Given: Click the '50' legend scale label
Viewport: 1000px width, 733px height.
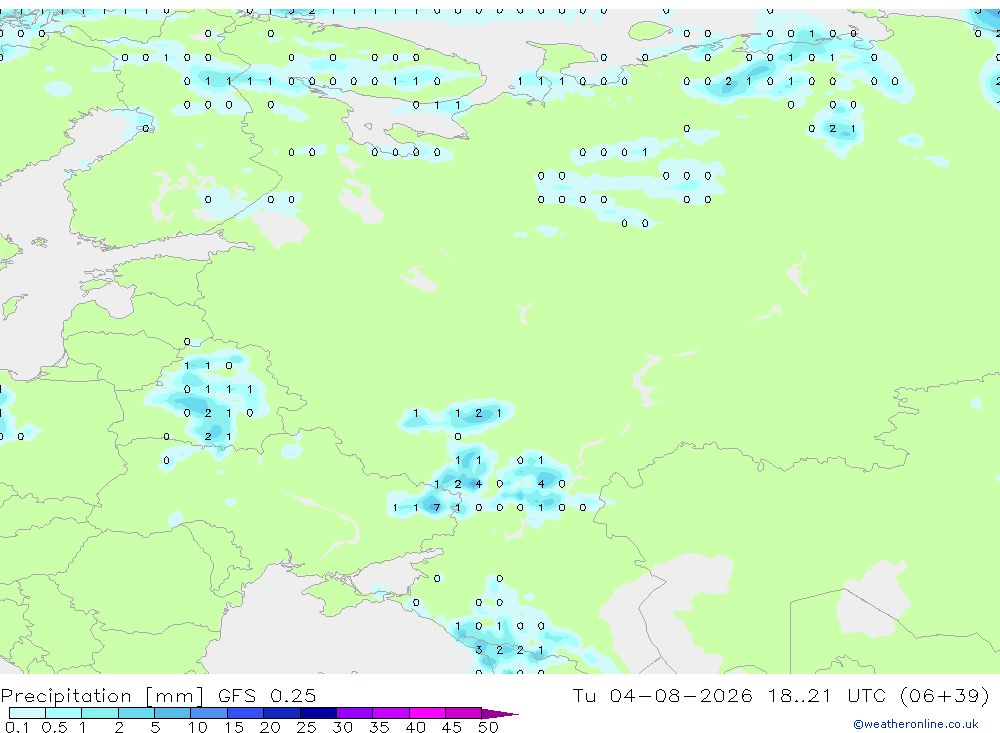Looking at the screenshot, I should click(x=488, y=727).
